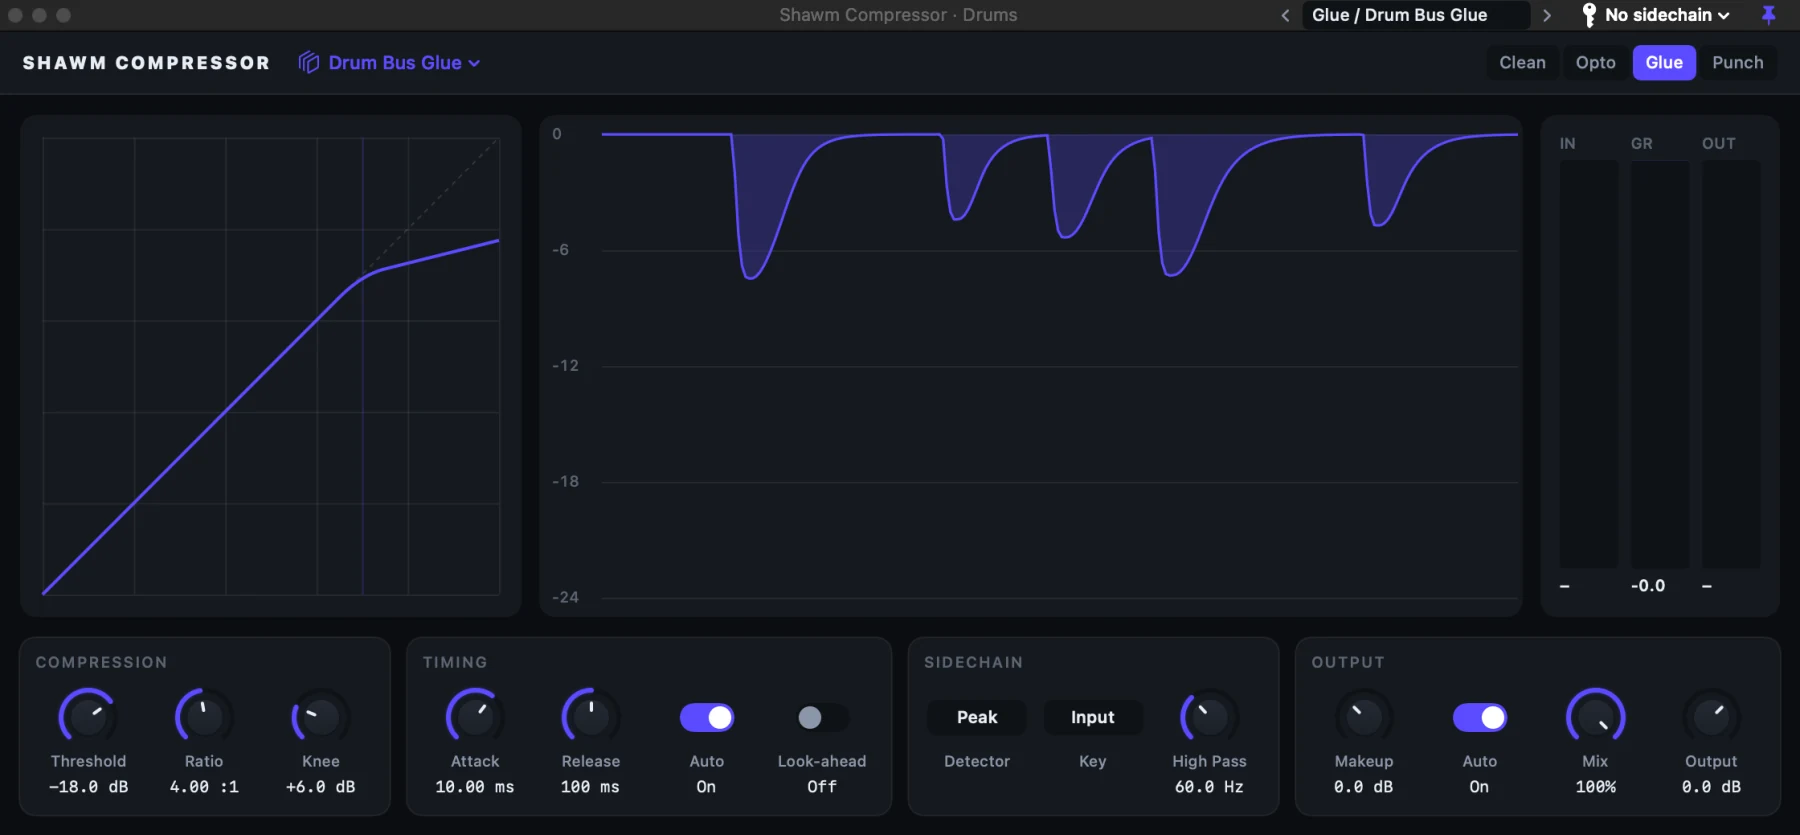Click the Knee value +6.0 dB

tap(320, 787)
